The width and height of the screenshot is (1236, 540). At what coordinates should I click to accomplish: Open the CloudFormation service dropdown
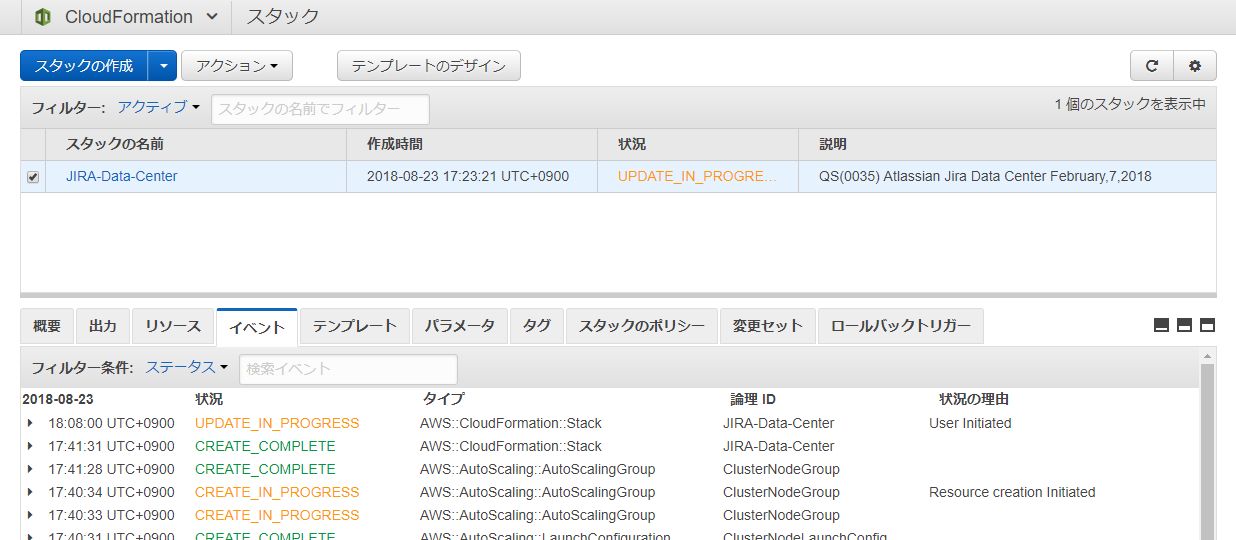click(211, 17)
